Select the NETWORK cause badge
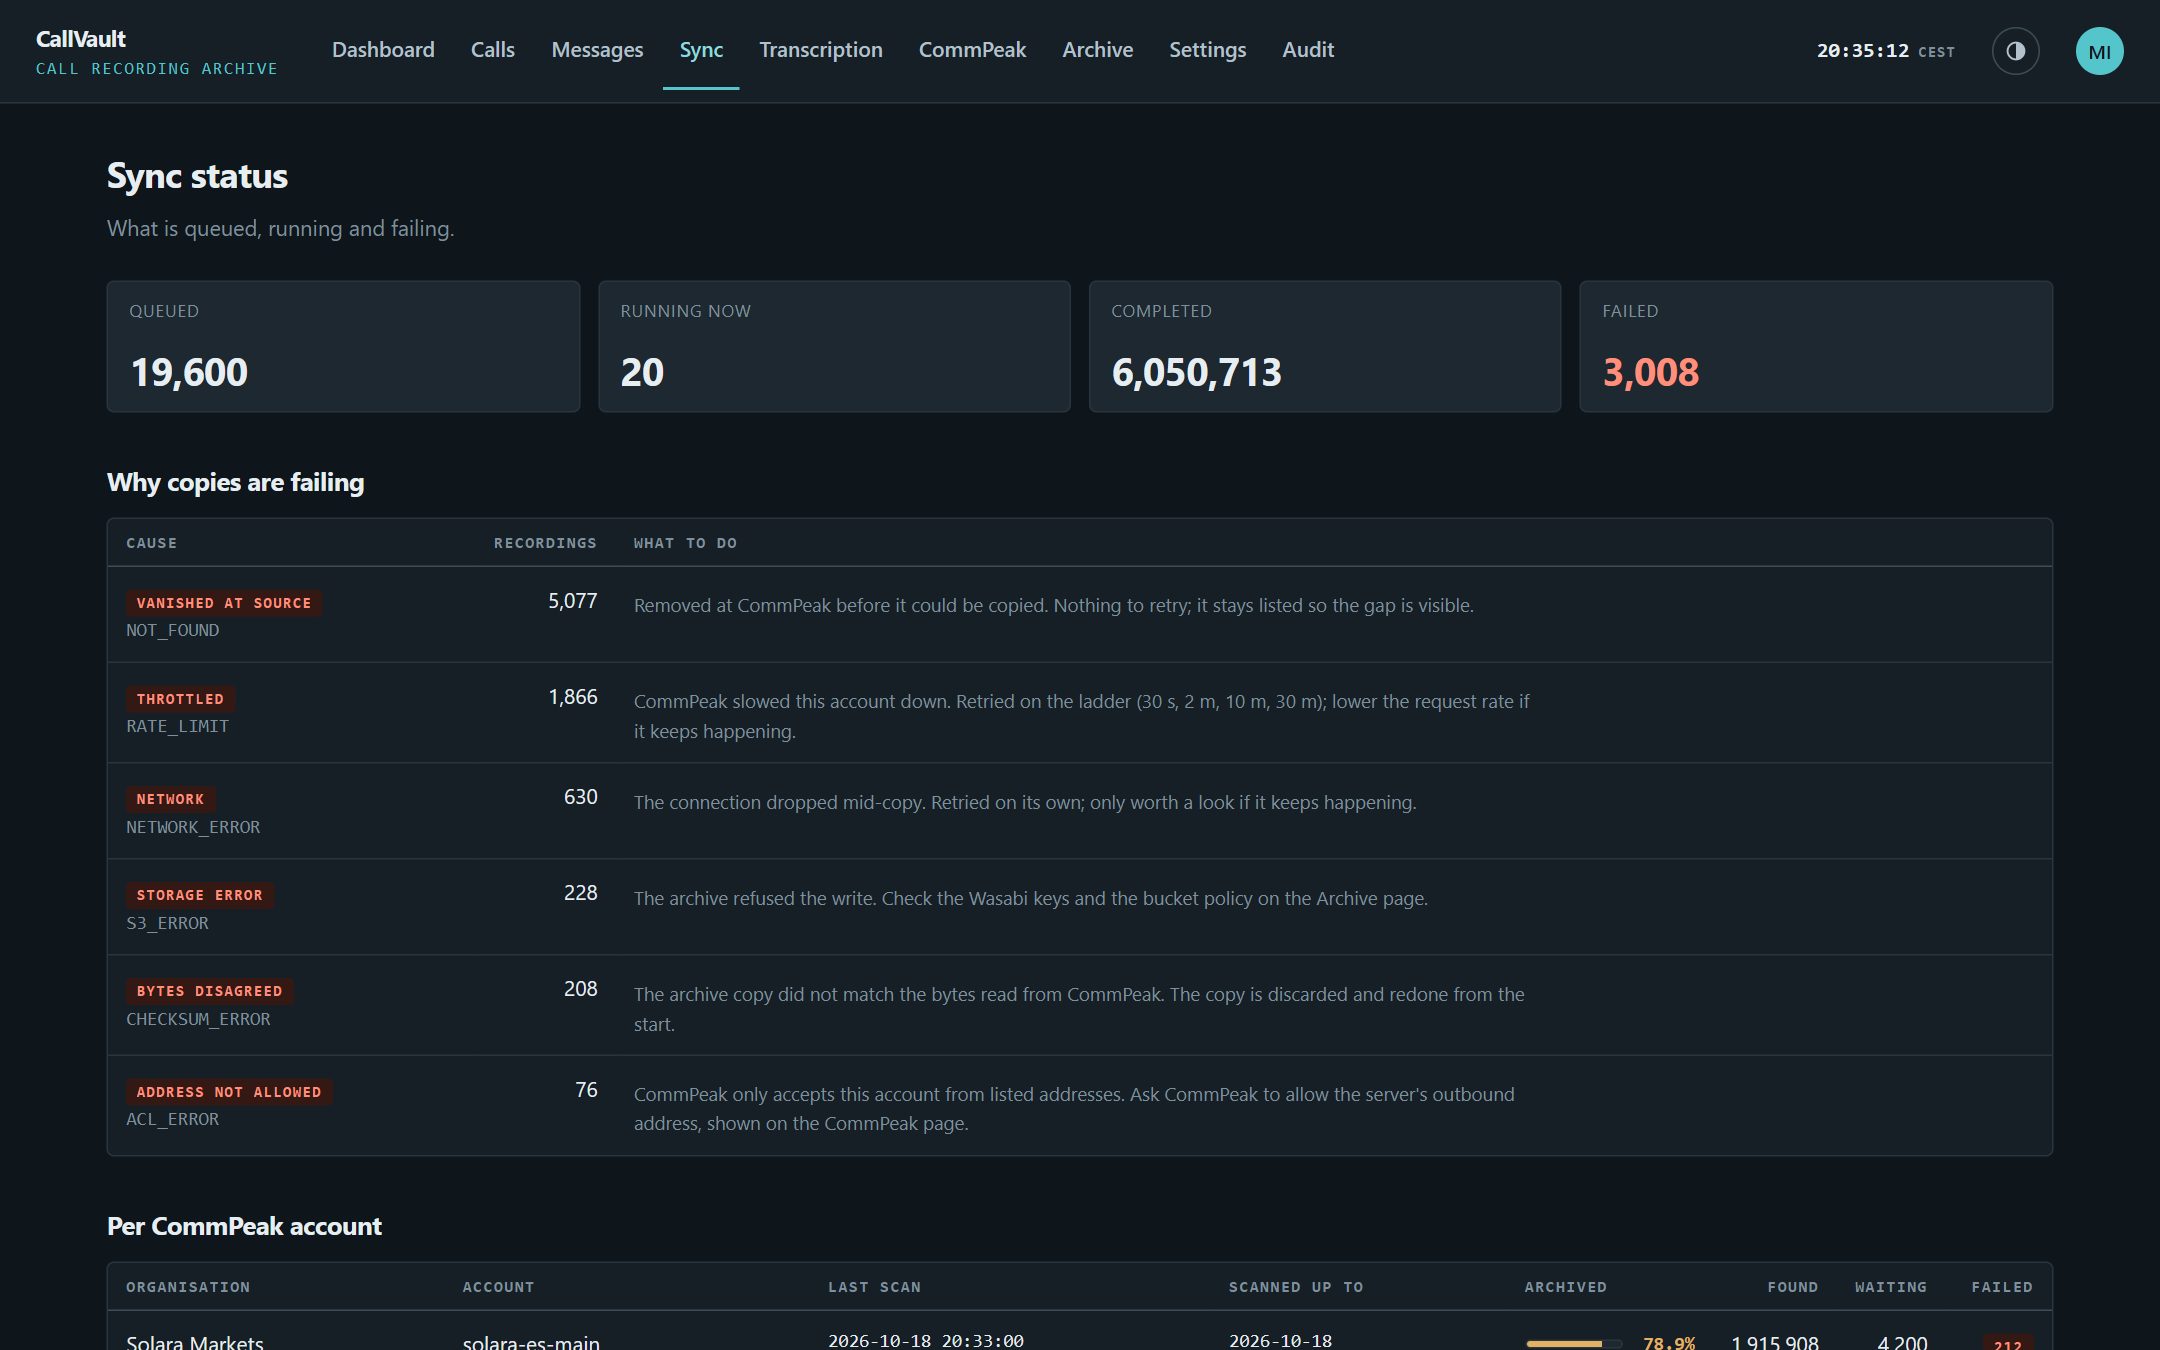This screenshot has width=2160, height=1350. point(170,799)
